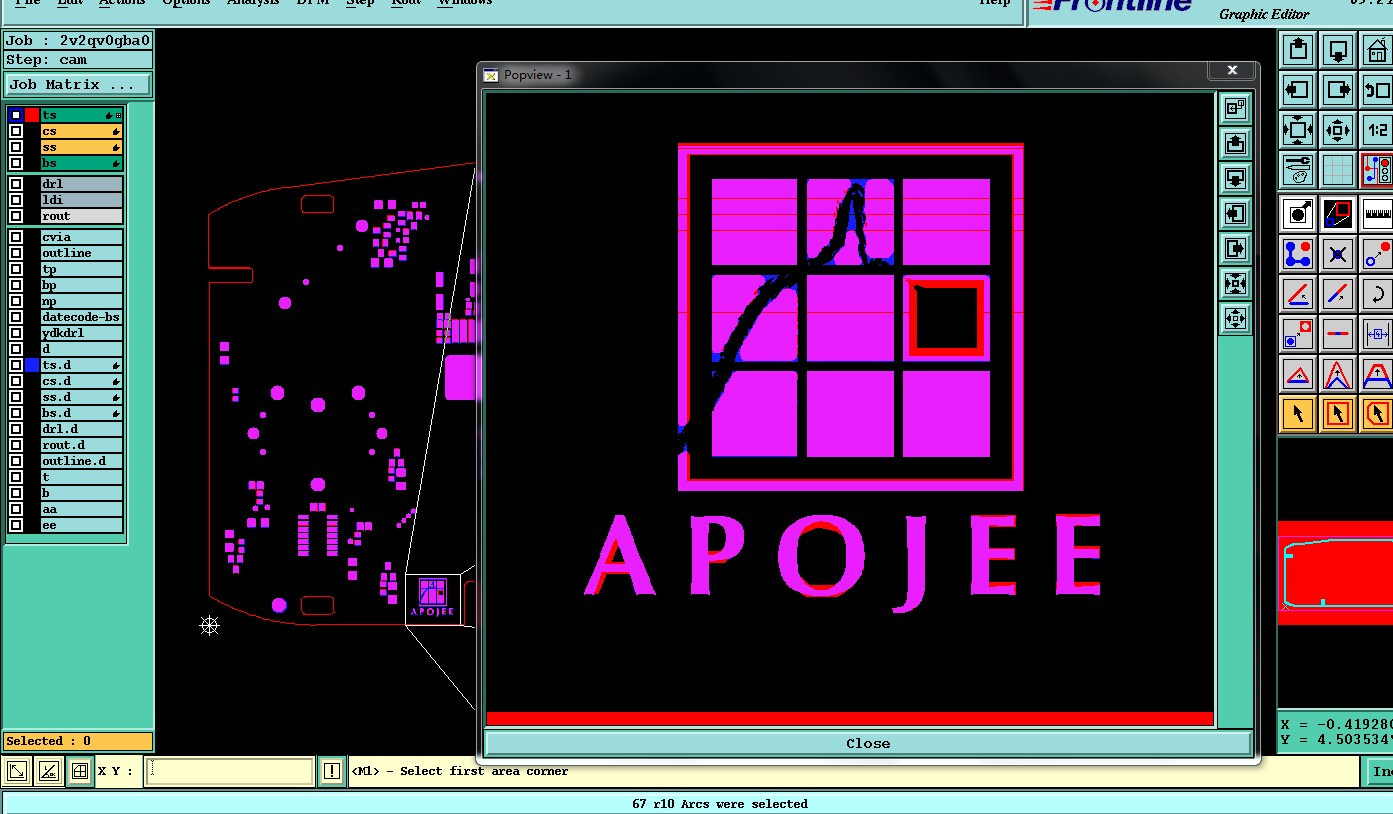Click the dimension arrows icon
Viewport: 1393px width, 814px height.
[x=1377, y=334]
